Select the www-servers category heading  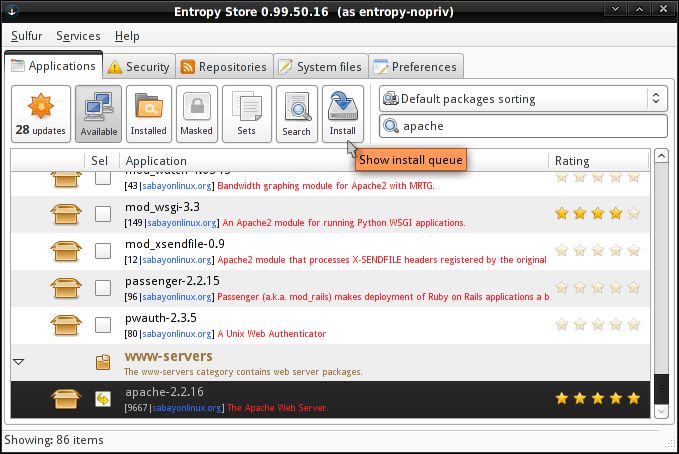click(x=168, y=356)
